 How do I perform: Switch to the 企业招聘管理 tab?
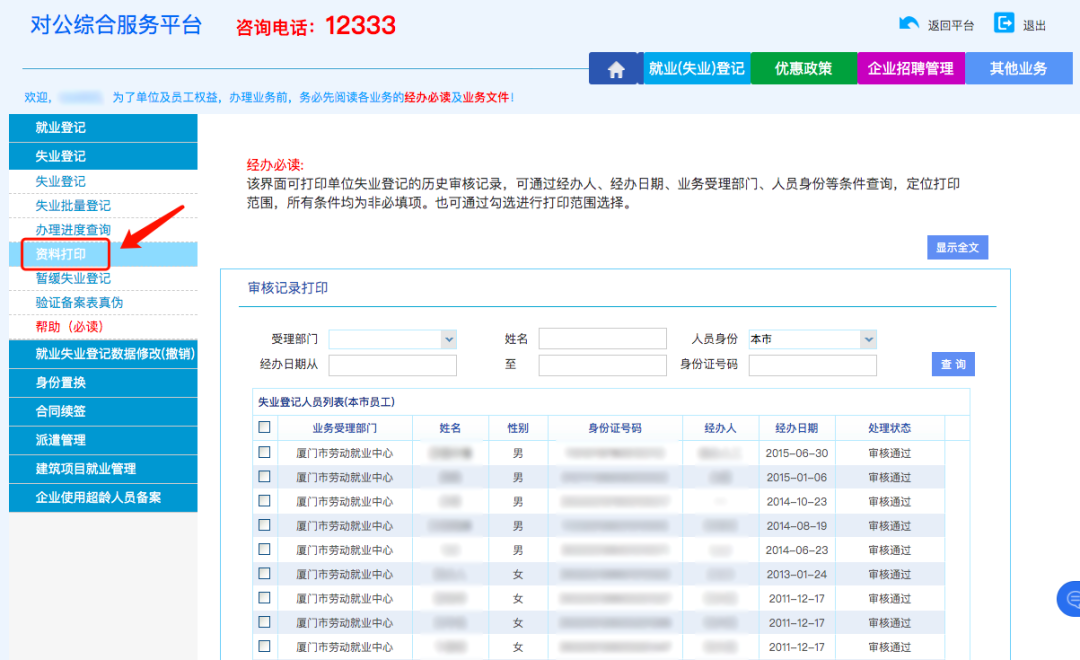(910, 69)
